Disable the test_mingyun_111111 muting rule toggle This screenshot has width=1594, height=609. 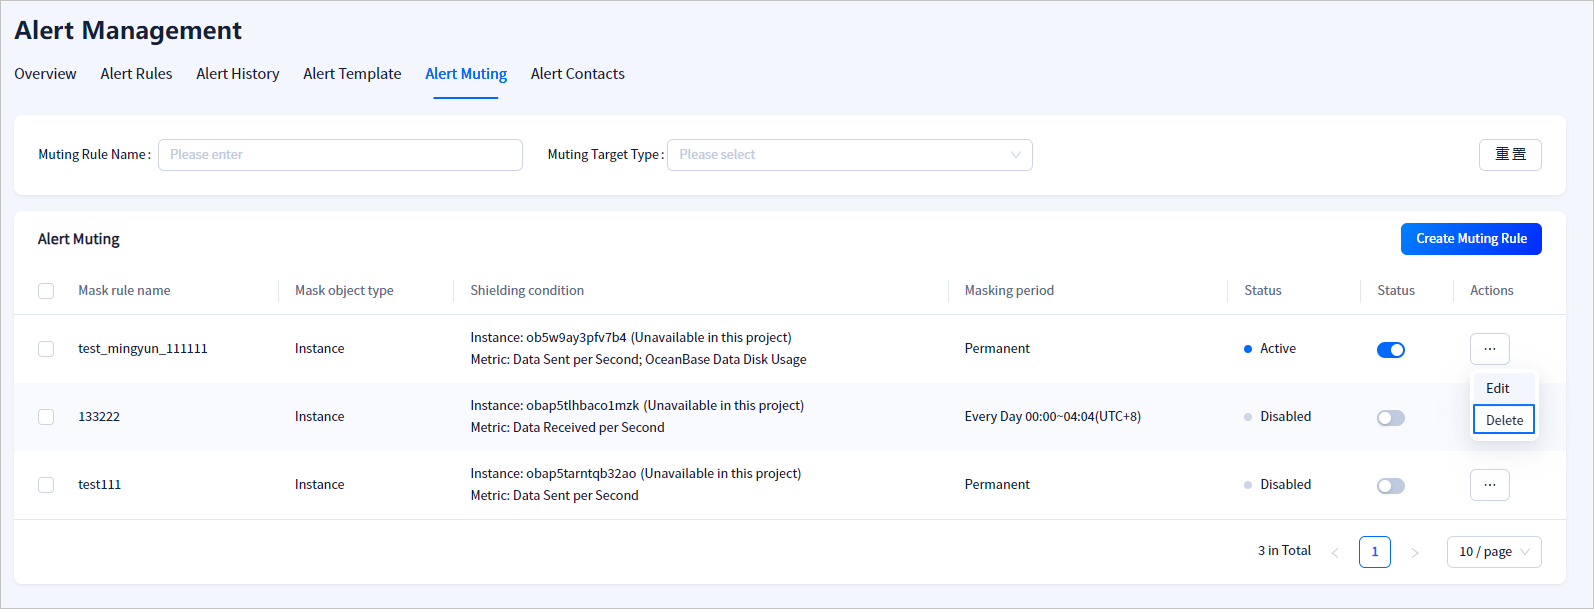point(1390,350)
